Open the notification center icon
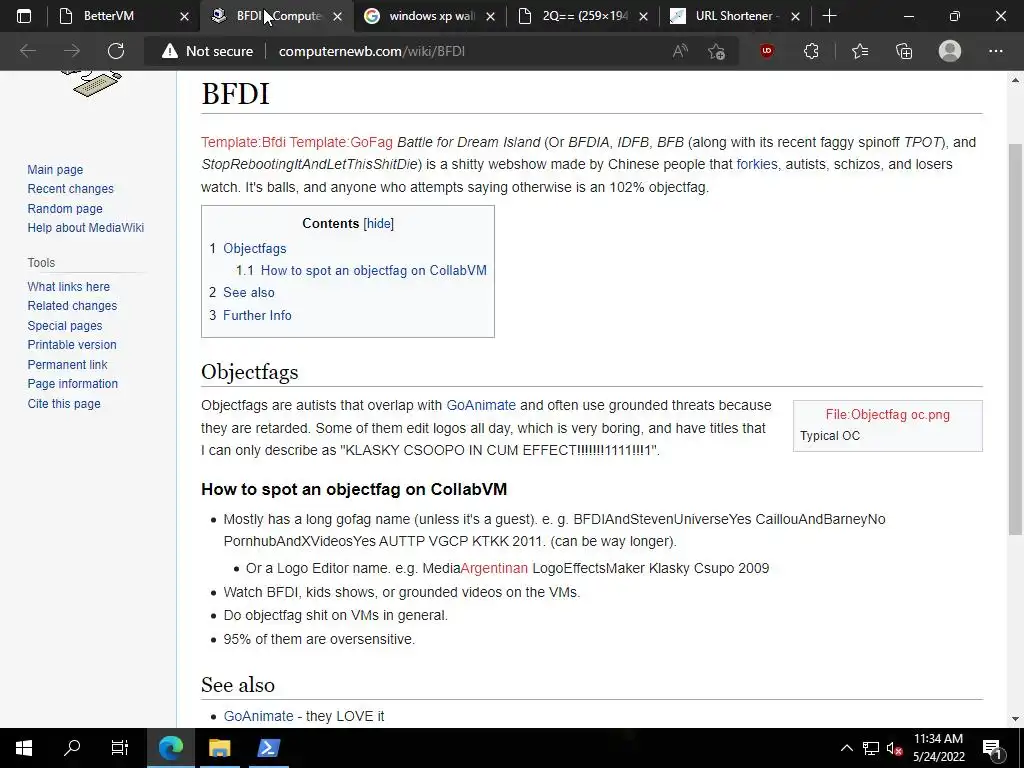The width and height of the screenshot is (1024, 768). (x=992, y=748)
